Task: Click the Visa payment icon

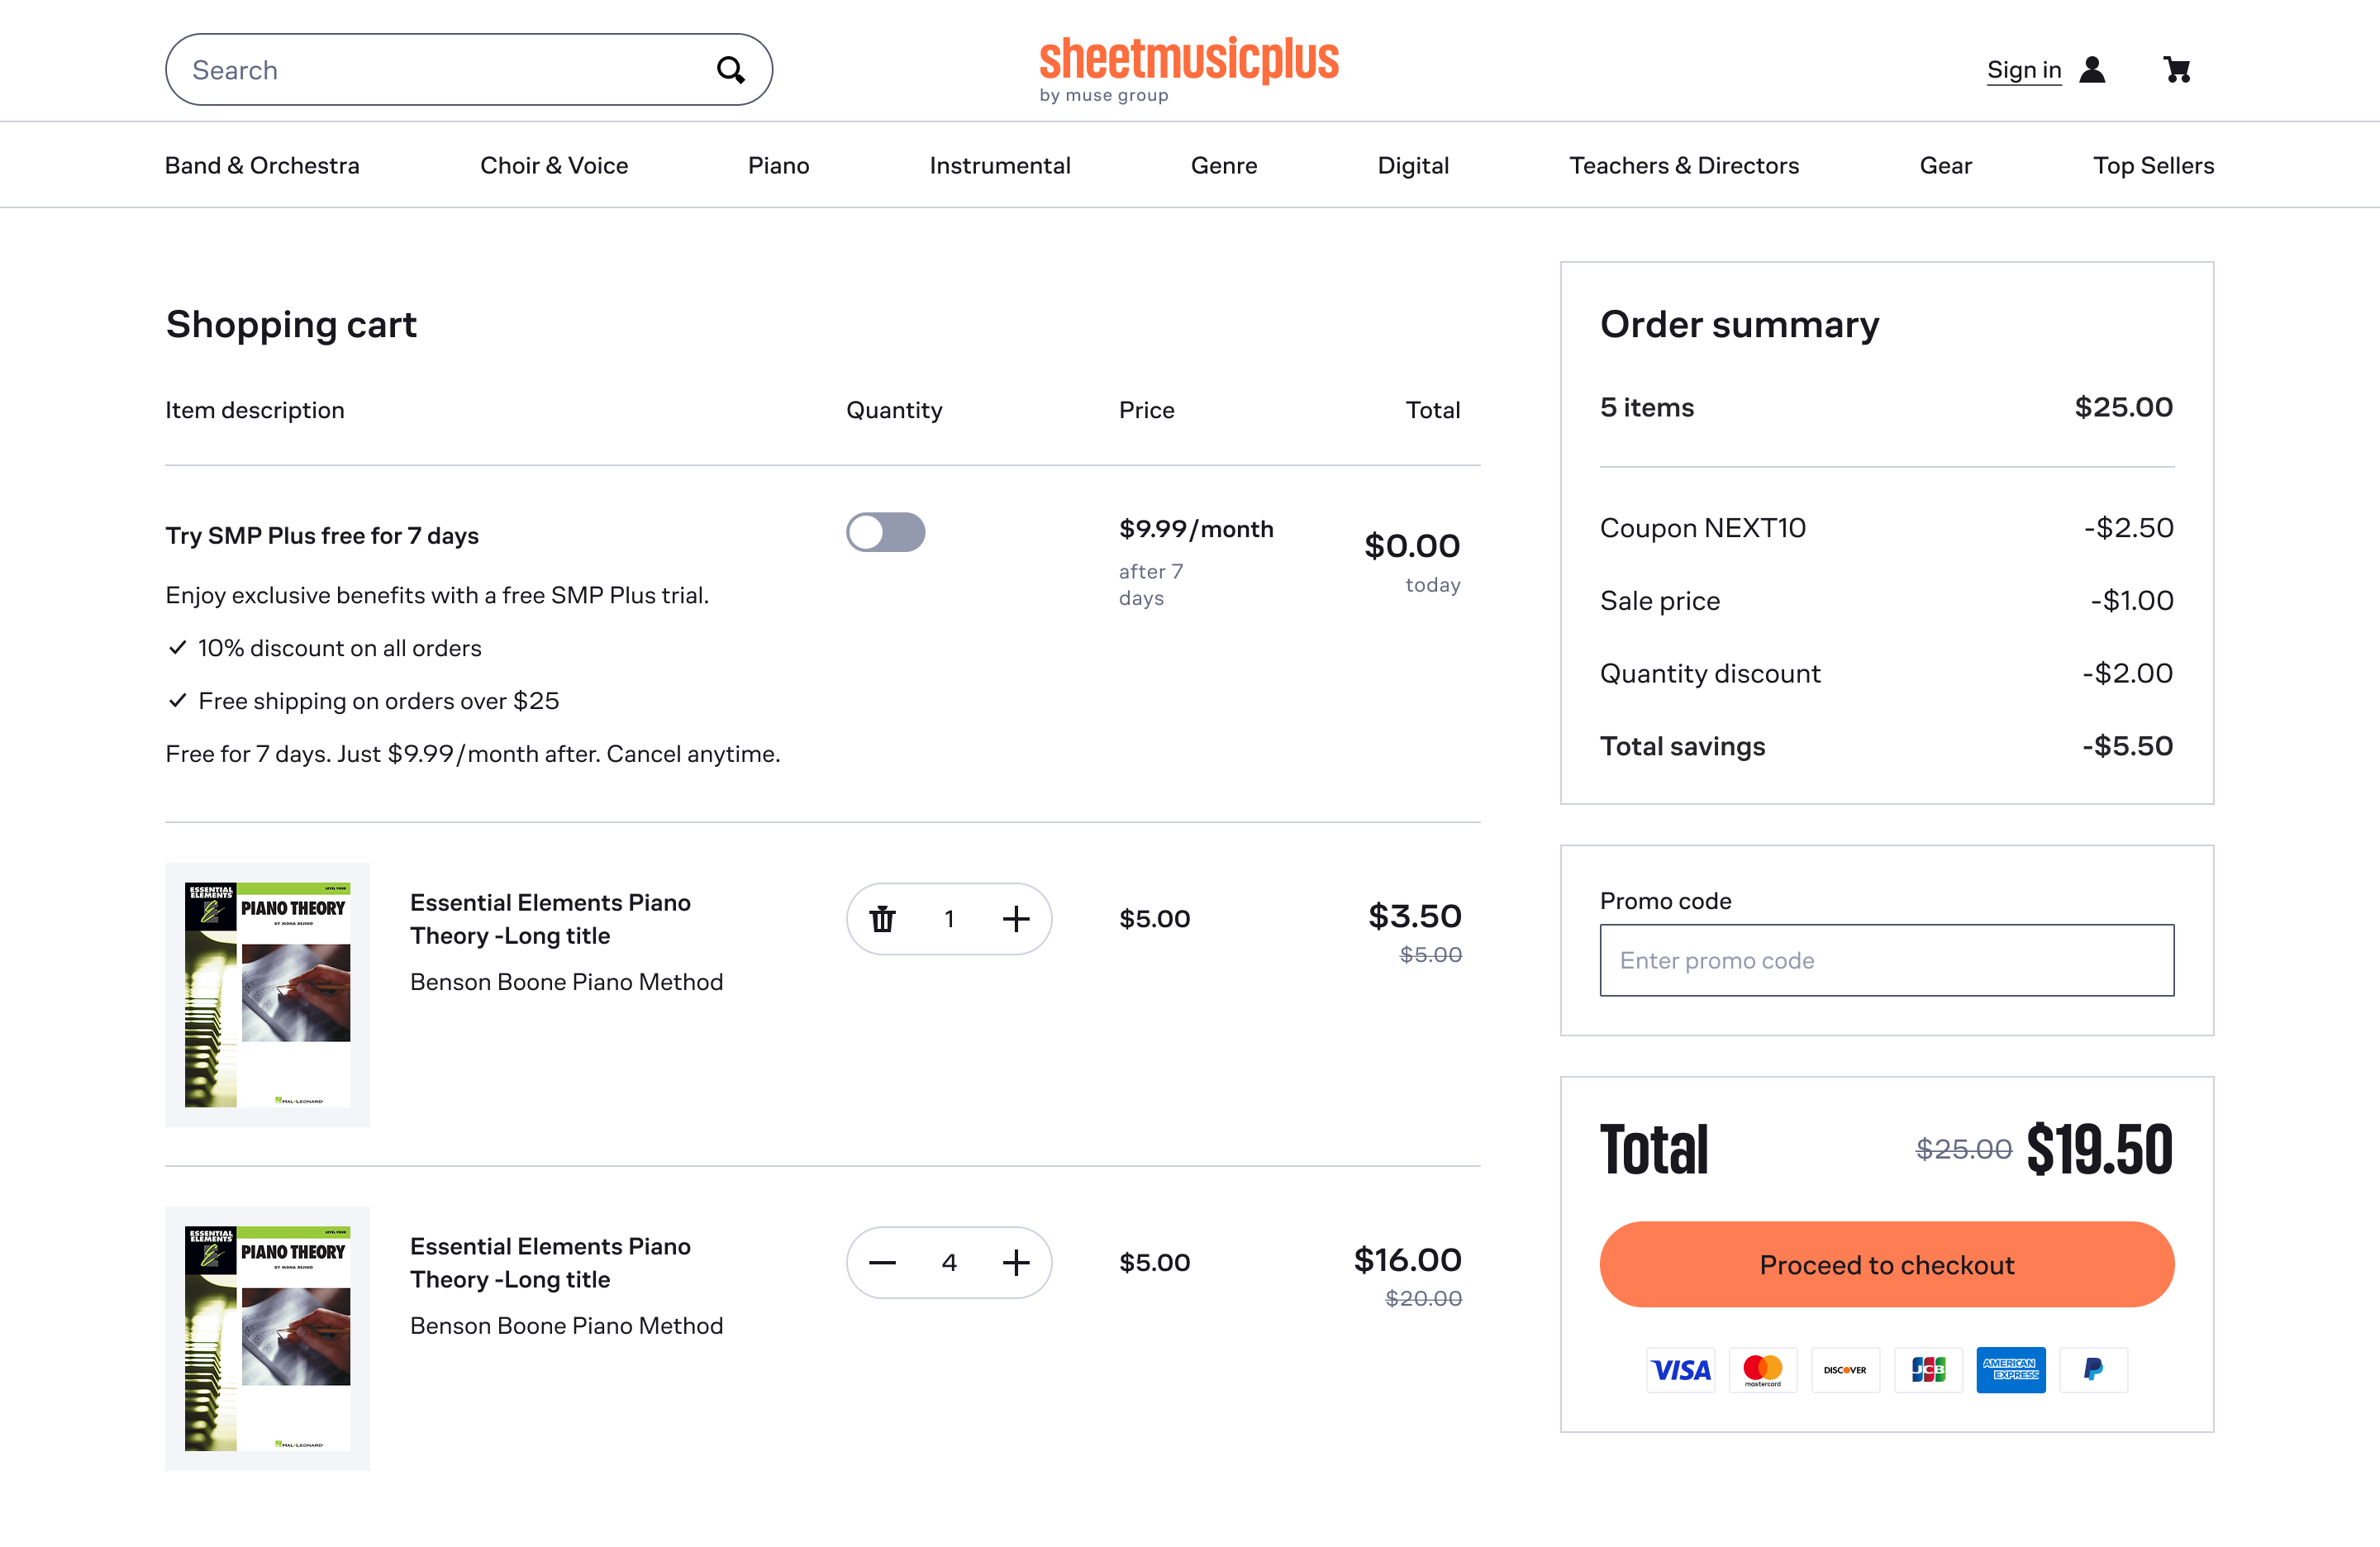Action: coord(1680,1370)
